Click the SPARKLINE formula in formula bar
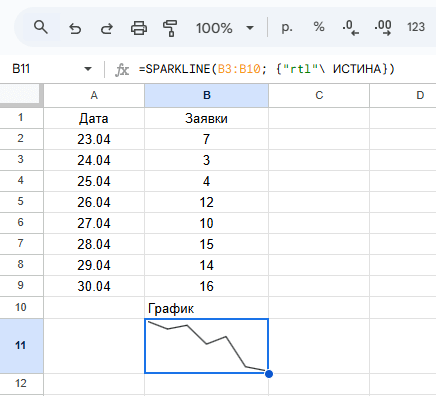Screen dimensions: 436x396 pos(267,69)
